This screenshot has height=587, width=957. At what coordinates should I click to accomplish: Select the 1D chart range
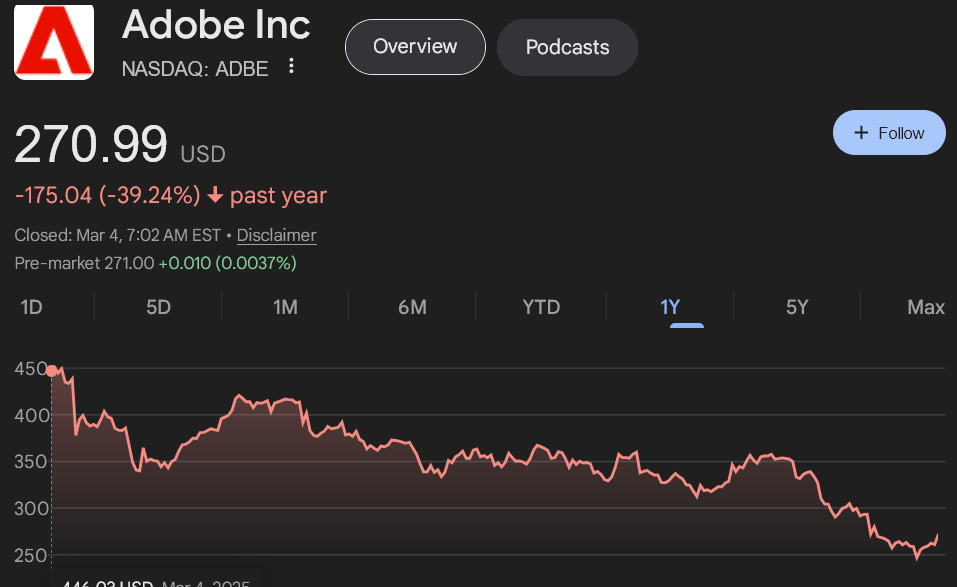31,307
